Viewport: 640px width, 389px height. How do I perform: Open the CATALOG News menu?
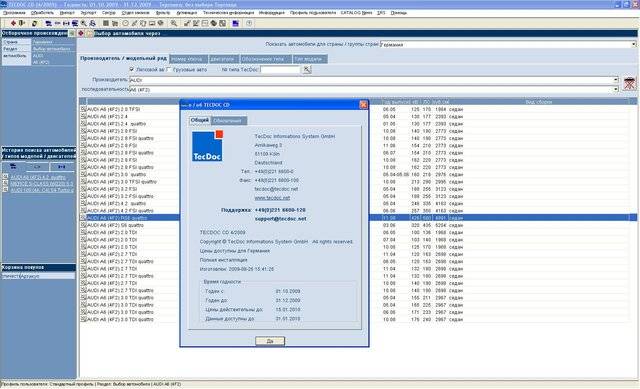click(x=356, y=13)
